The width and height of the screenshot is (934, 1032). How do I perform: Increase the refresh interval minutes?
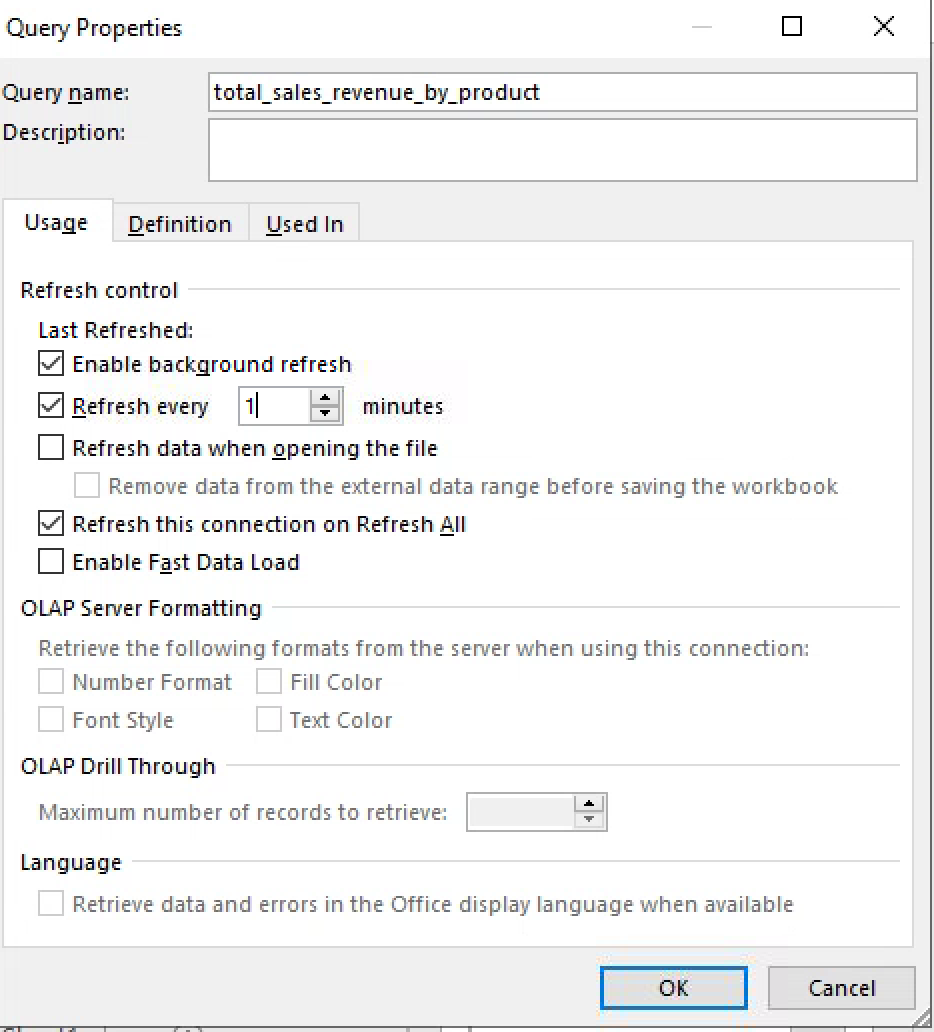coord(324,399)
